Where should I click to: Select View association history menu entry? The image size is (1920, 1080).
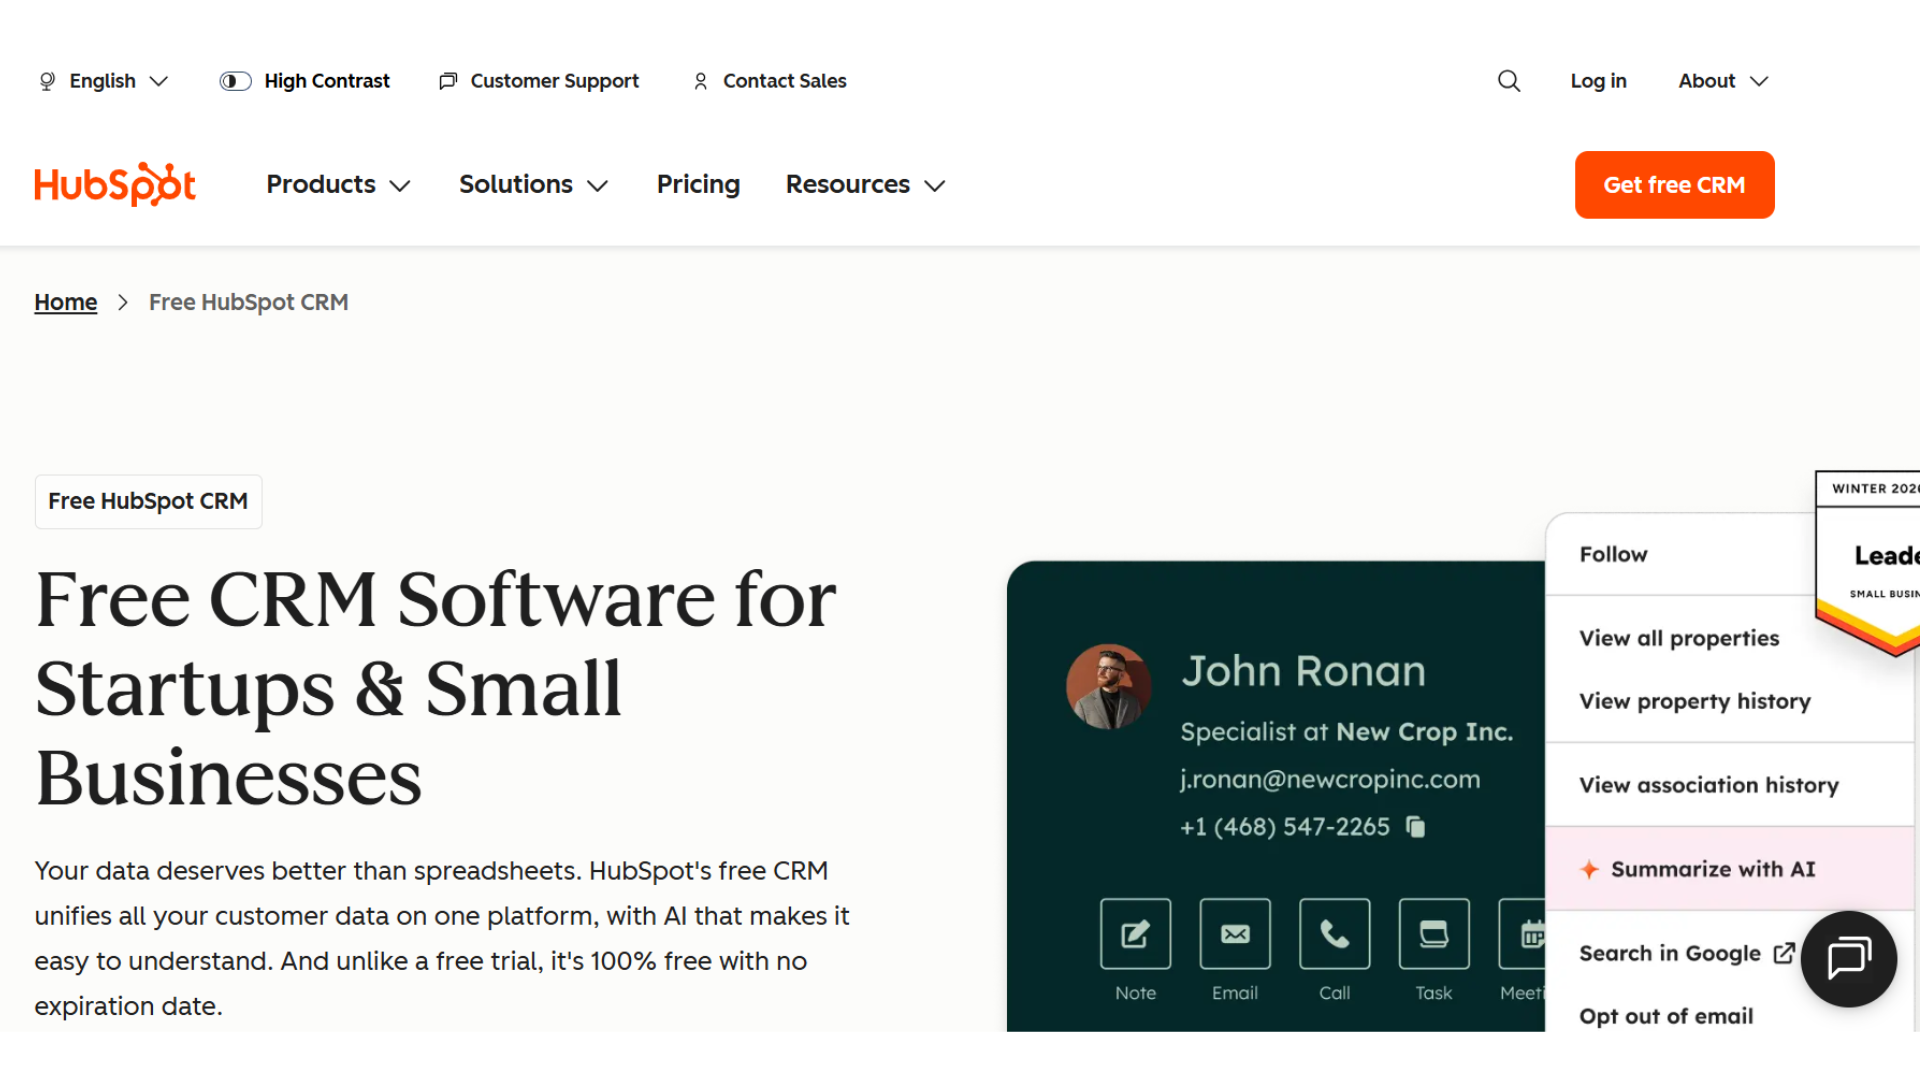[1709, 785]
